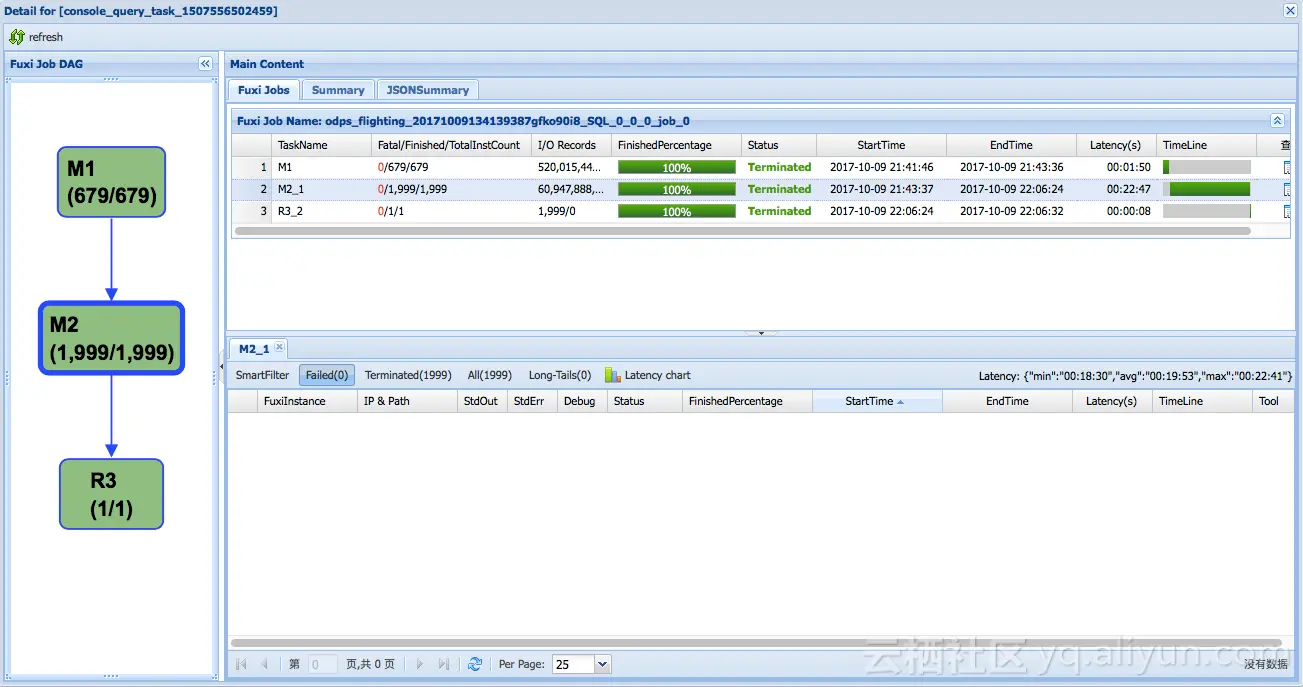The image size is (1303, 687).
Task: Click 2017-10-09 21:41:46 start time cell
Action: [881, 168]
